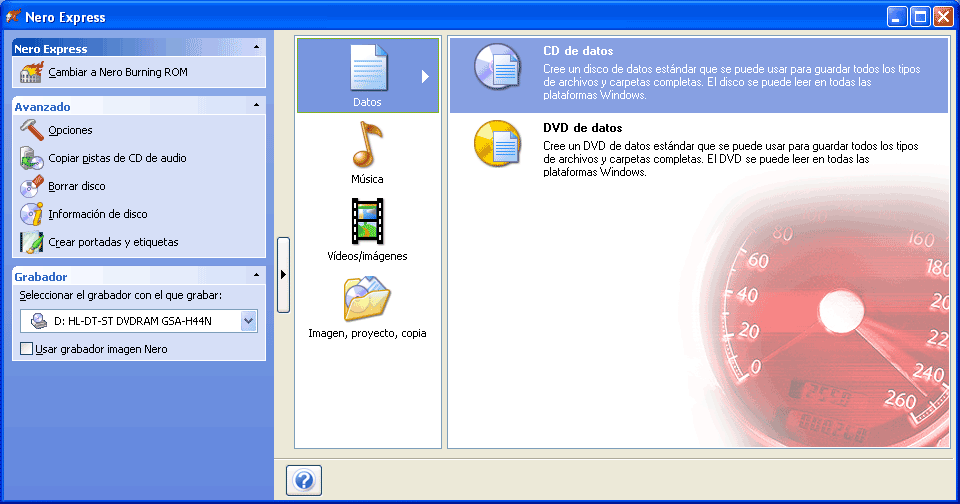Click the DVD de datos disc icon

[x=497, y=144]
